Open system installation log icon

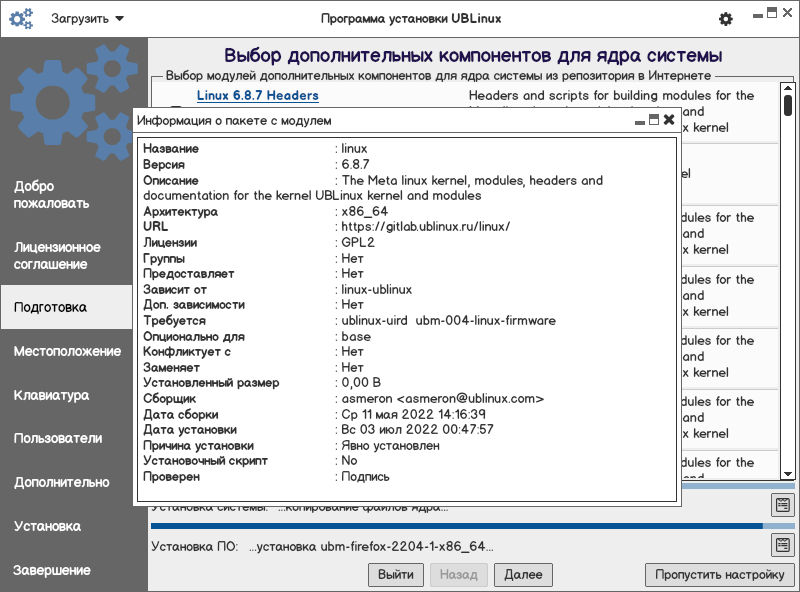782,505
